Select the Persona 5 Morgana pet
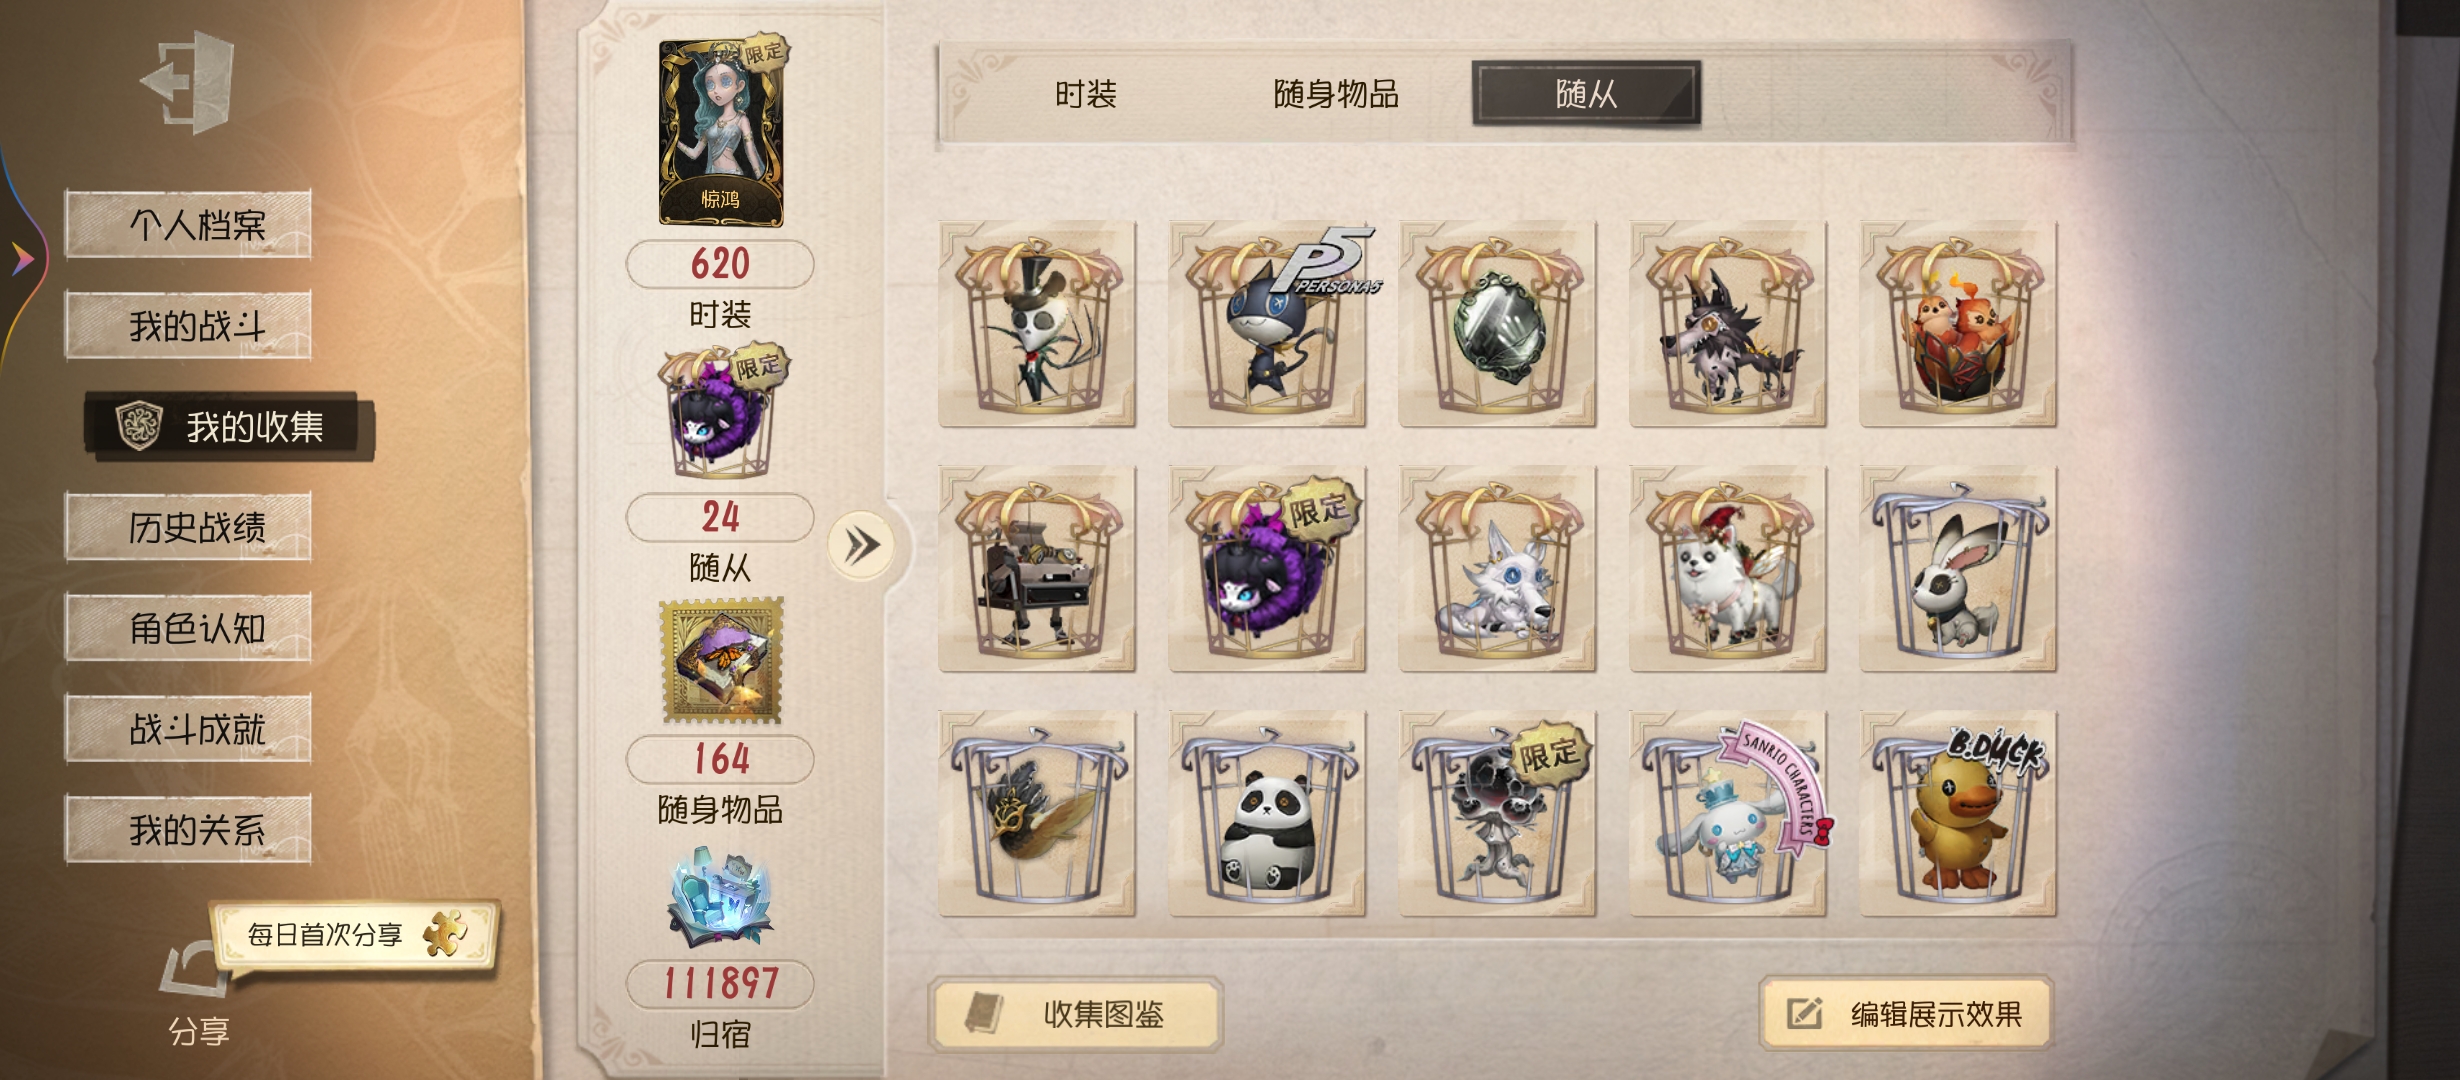This screenshot has height=1080, width=2460. [1268, 324]
